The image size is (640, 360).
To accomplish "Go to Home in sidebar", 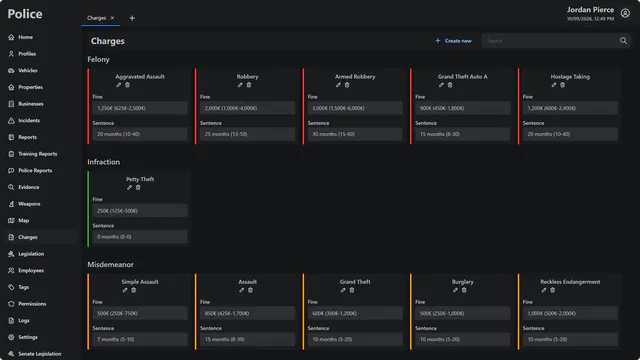I will (40, 37).
